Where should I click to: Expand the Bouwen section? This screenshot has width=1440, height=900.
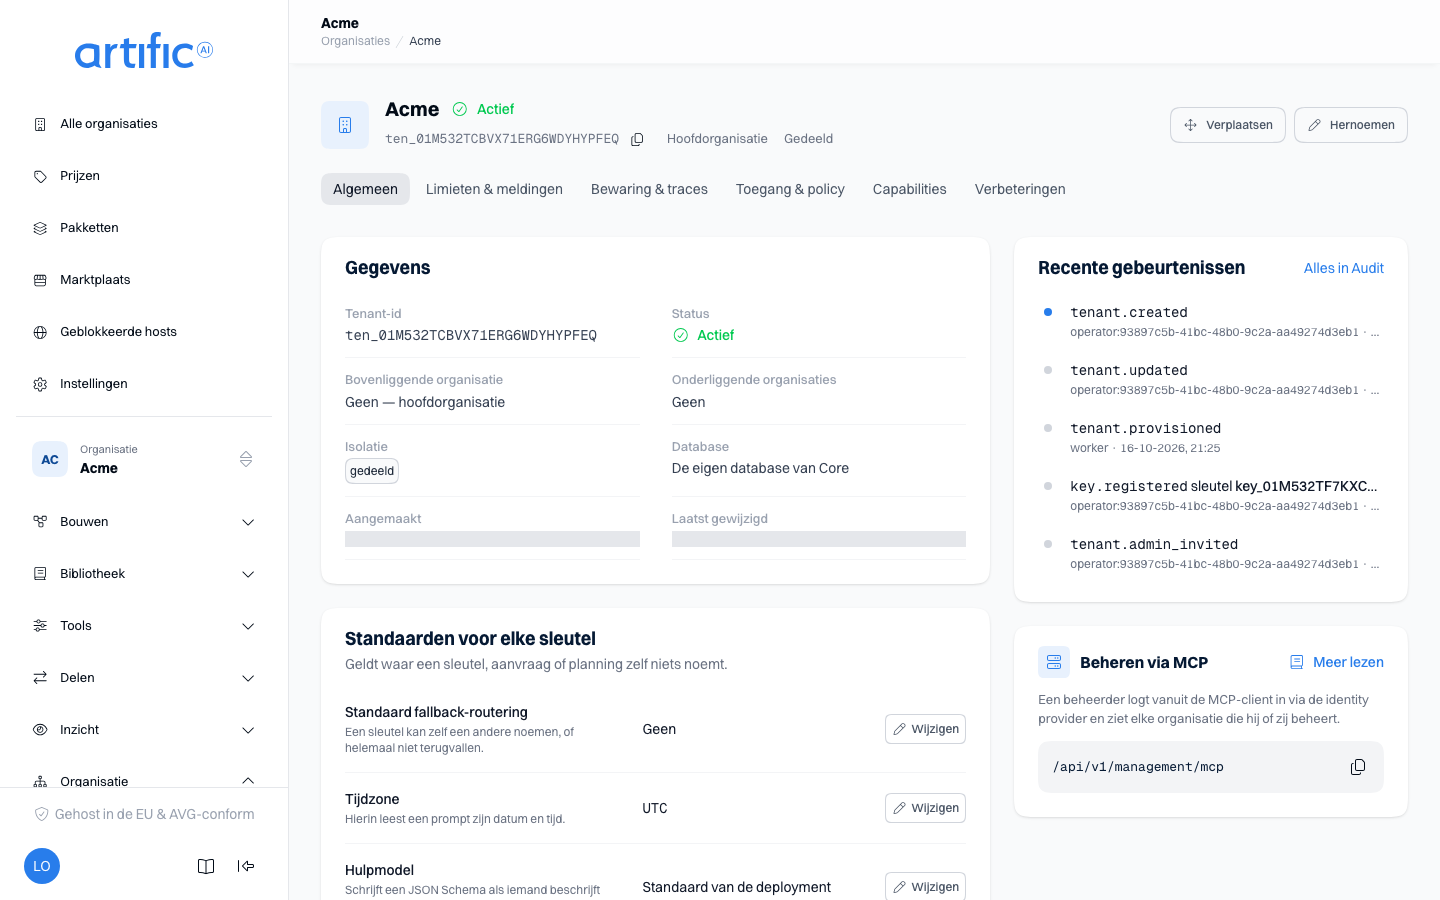(144, 522)
